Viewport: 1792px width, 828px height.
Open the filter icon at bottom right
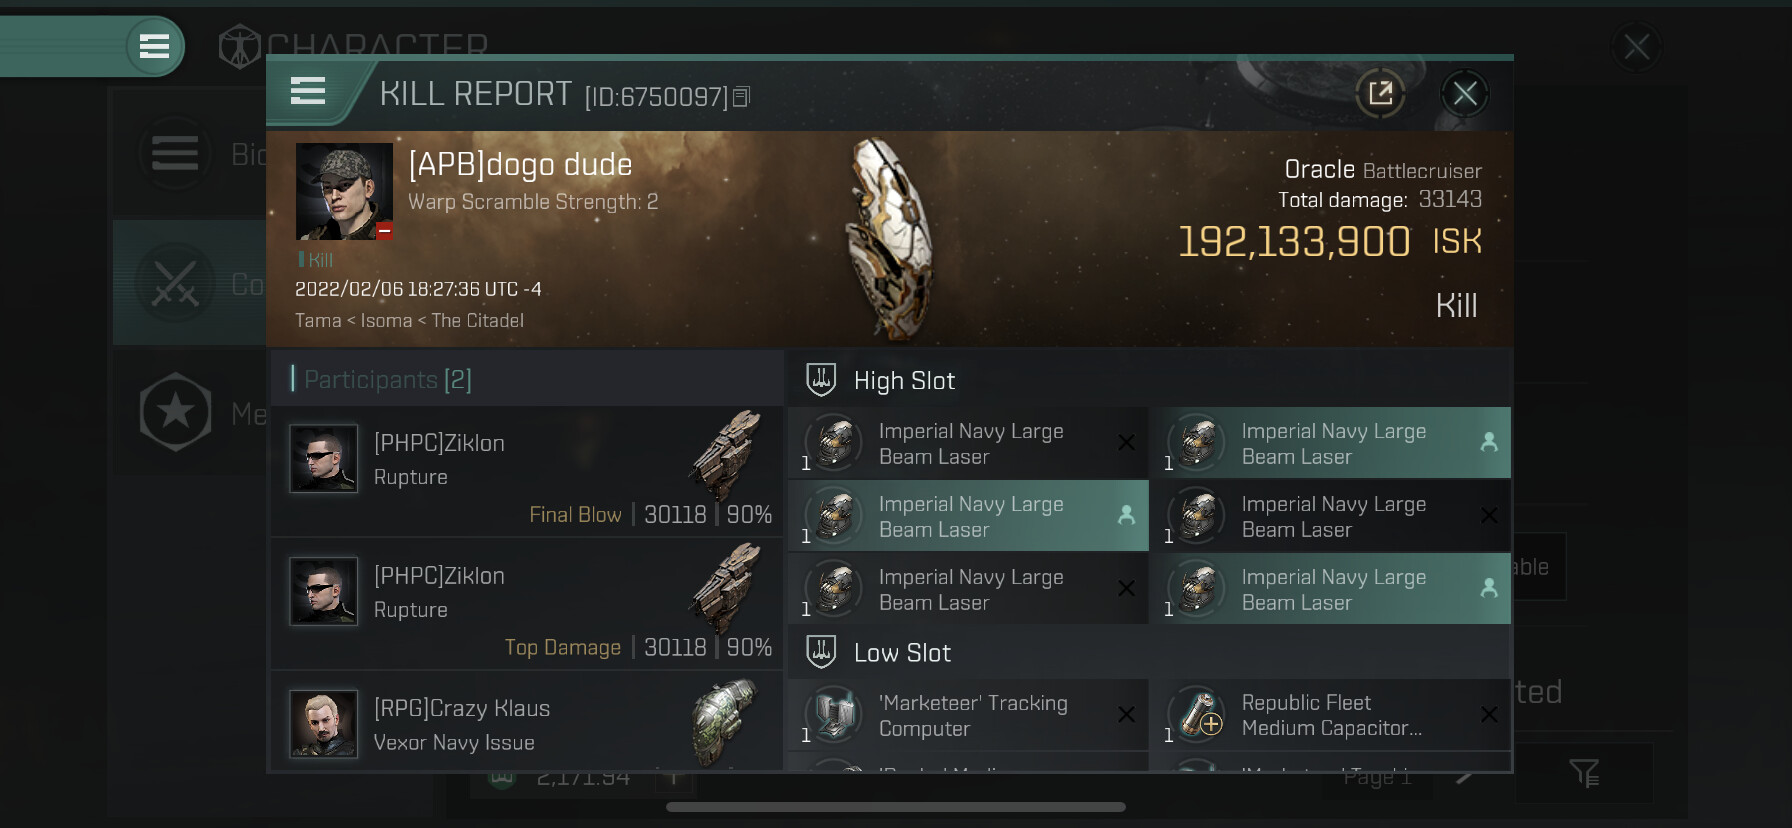pyautogui.click(x=1584, y=773)
